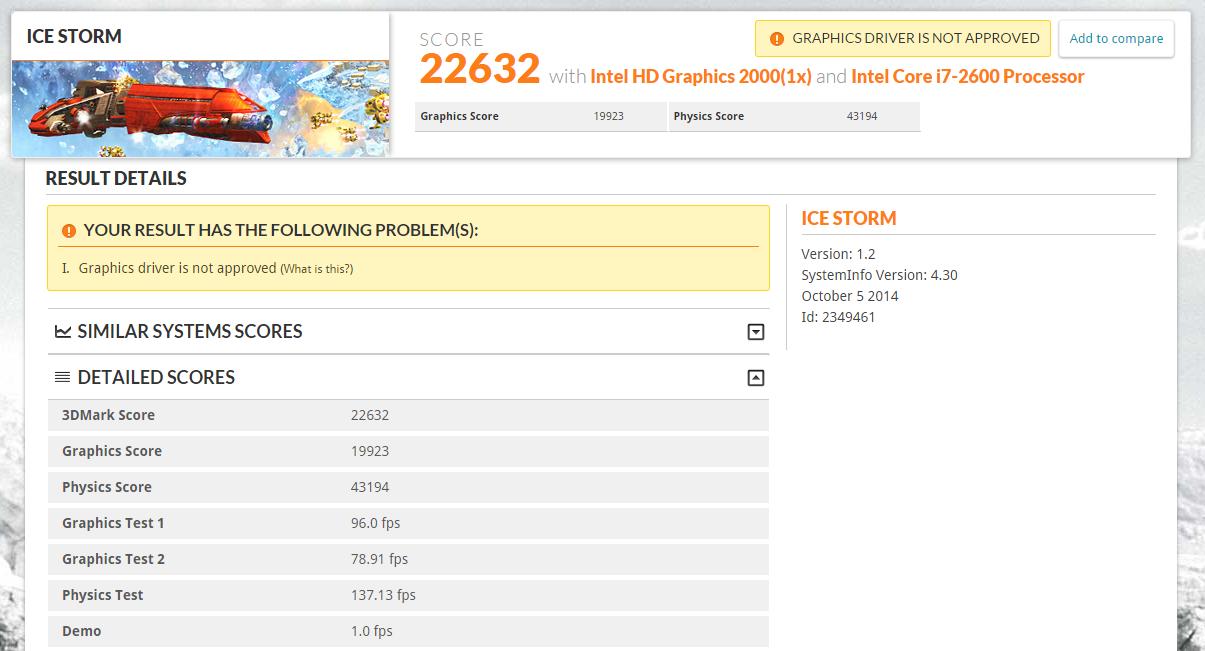Select the Physics Test row showing 137.13 fps

[408, 595]
